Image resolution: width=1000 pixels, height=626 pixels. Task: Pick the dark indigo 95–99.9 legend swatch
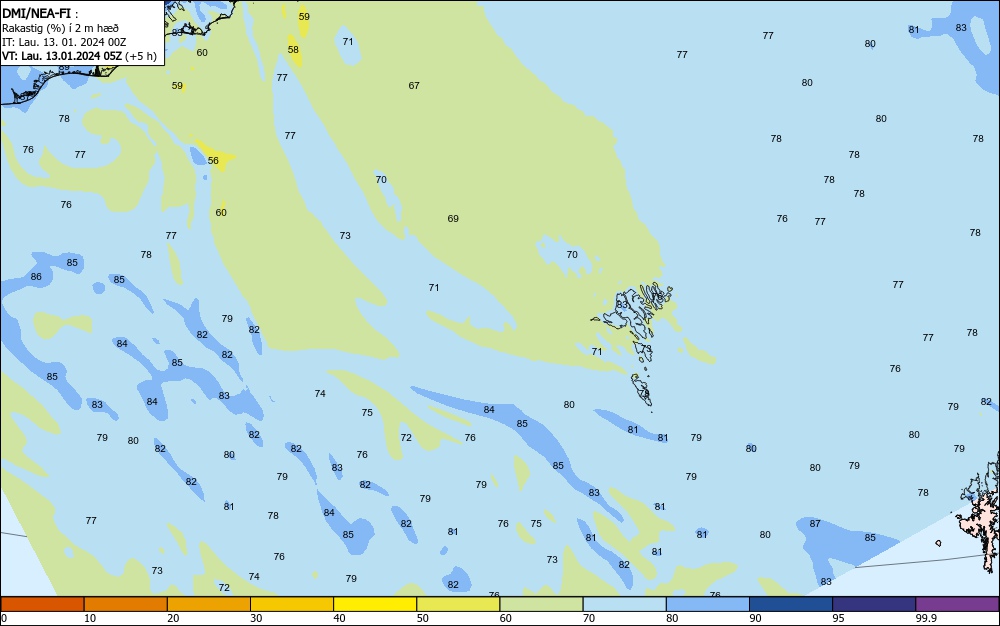pyautogui.click(x=874, y=604)
